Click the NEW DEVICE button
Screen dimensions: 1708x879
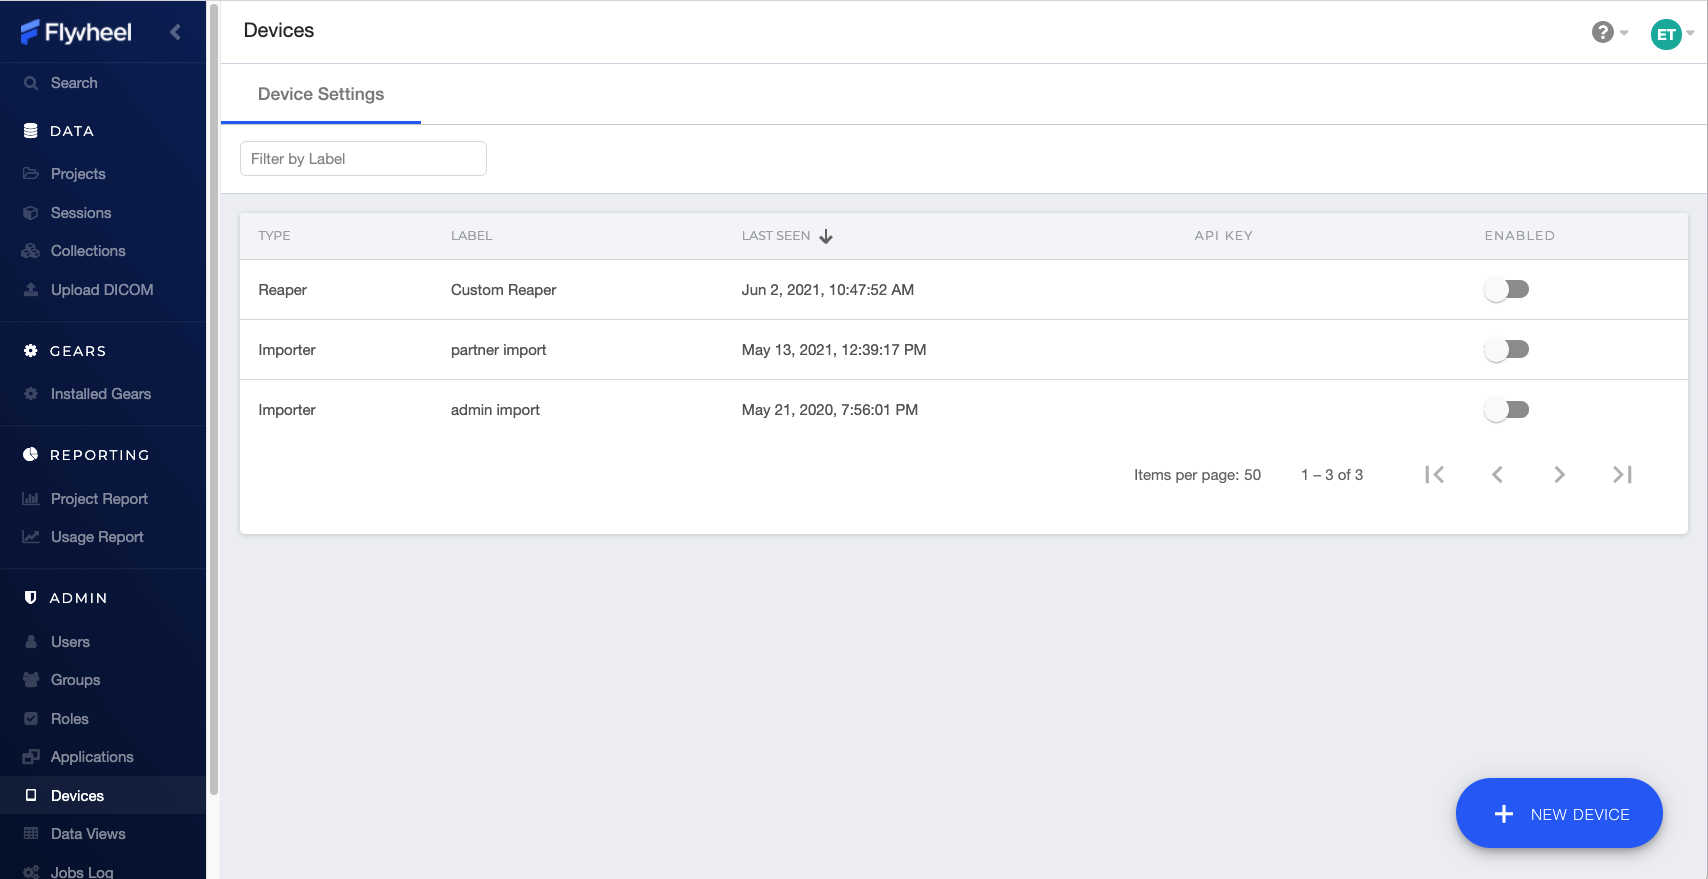coord(1559,813)
